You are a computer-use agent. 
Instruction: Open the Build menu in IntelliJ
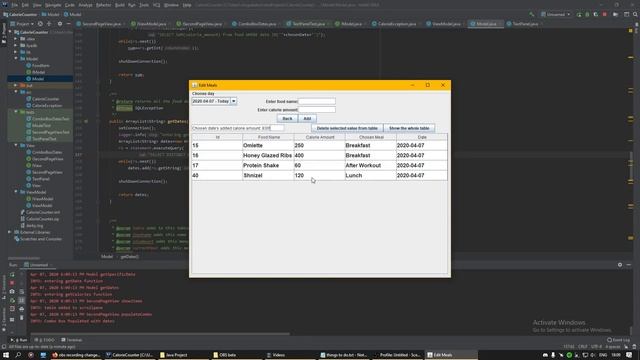[x=120, y=5]
